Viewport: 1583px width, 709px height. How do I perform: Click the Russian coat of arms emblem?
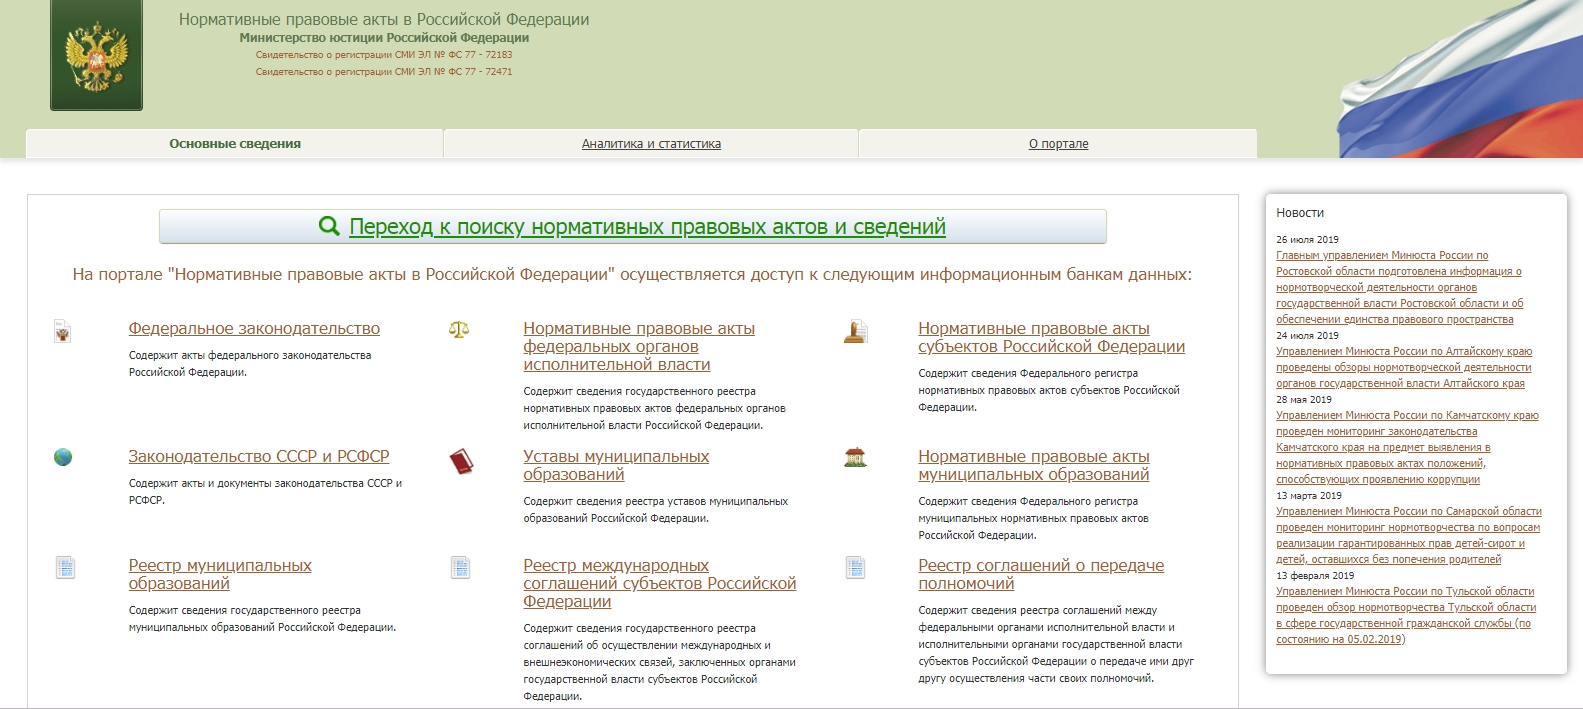(x=97, y=55)
